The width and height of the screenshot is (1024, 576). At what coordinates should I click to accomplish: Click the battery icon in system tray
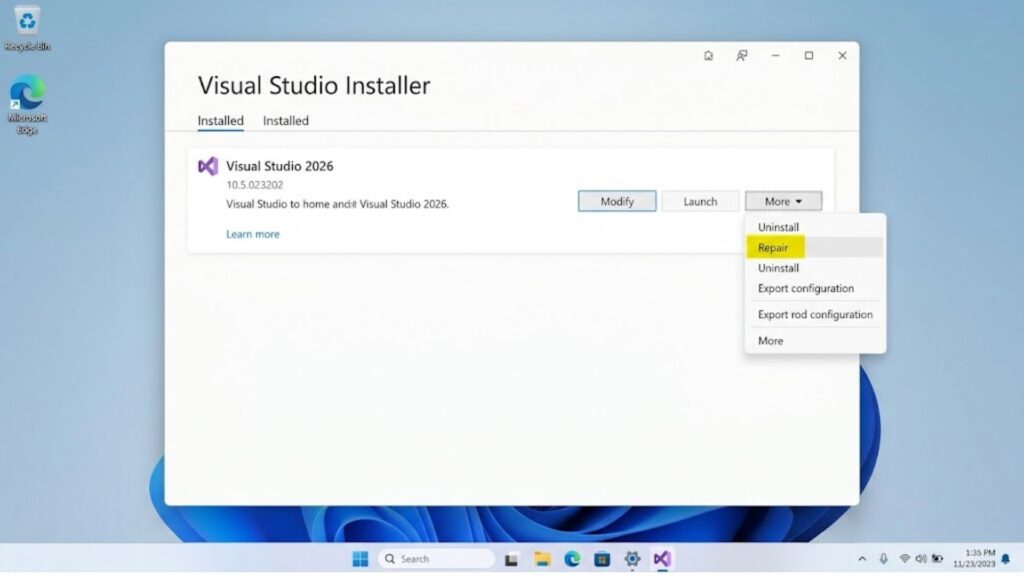click(x=937, y=559)
